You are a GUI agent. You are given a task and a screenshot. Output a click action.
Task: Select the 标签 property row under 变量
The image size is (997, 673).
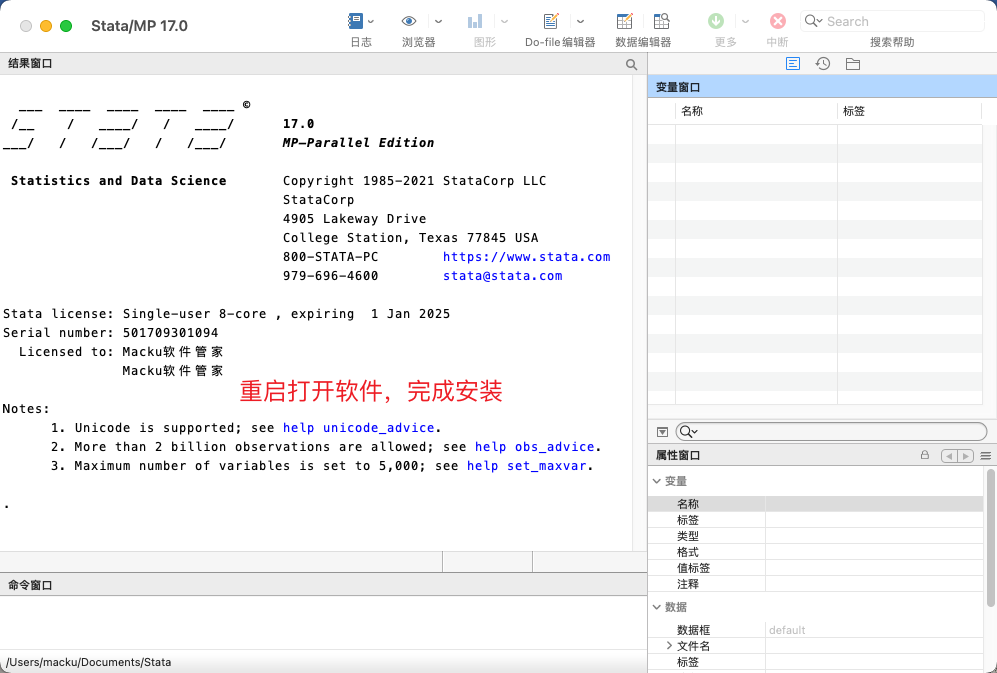coord(816,520)
